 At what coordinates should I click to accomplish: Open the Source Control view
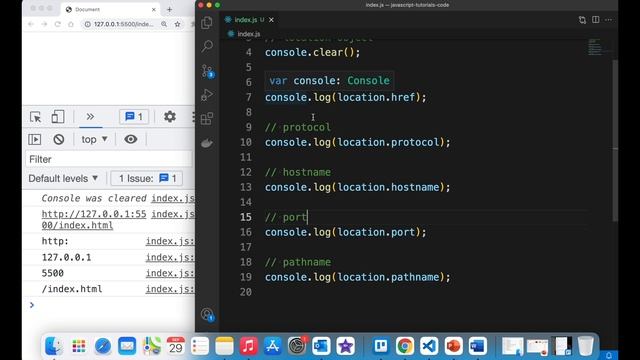pyautogui.click(x=207, y=71)
